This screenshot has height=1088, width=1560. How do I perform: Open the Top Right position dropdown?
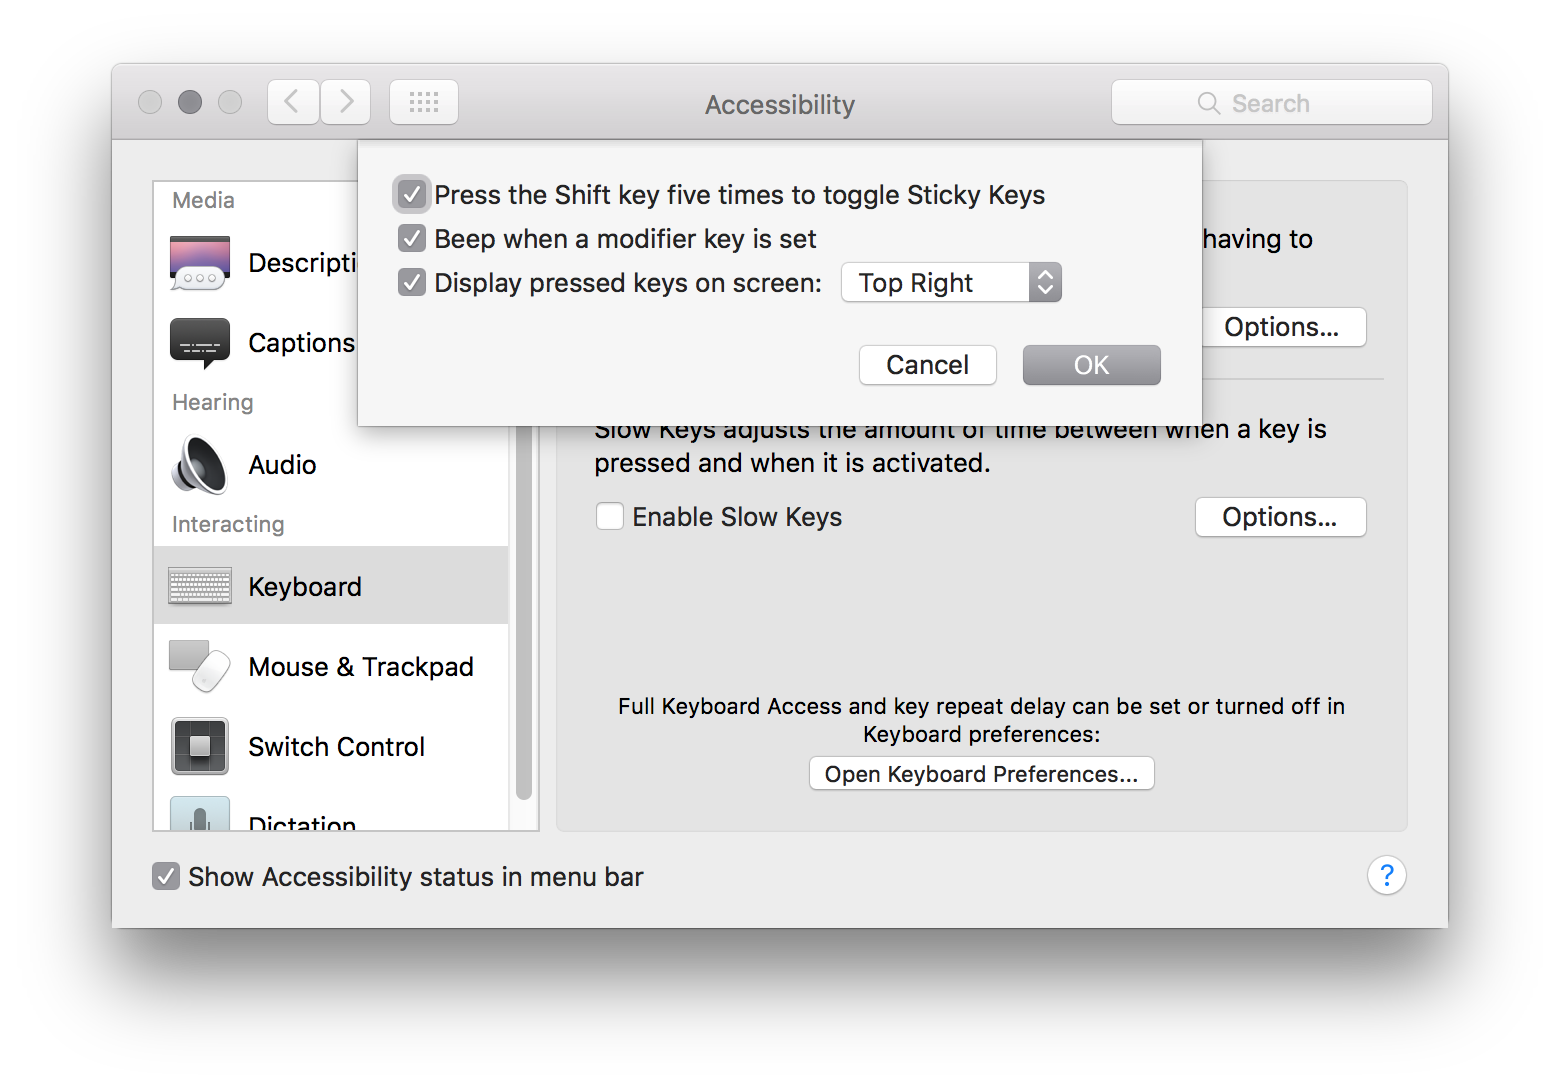pos(950,282)
